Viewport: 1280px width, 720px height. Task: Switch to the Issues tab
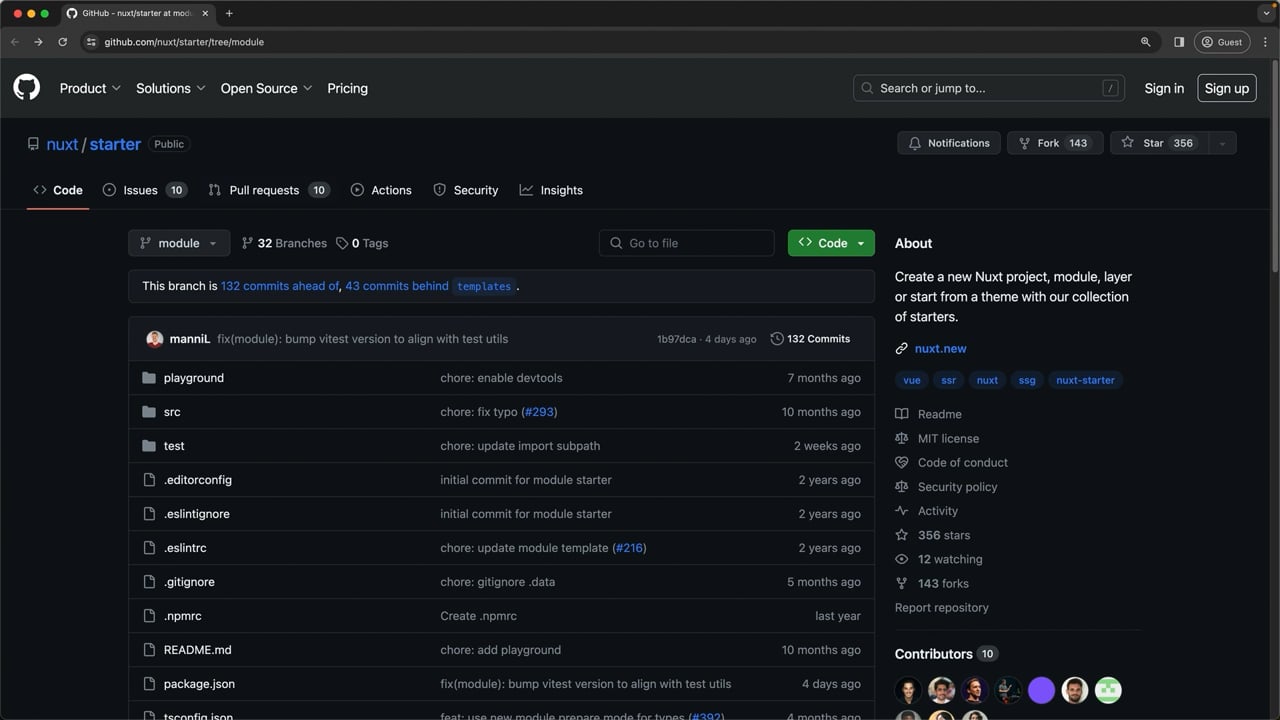click(x=145, y=190)
